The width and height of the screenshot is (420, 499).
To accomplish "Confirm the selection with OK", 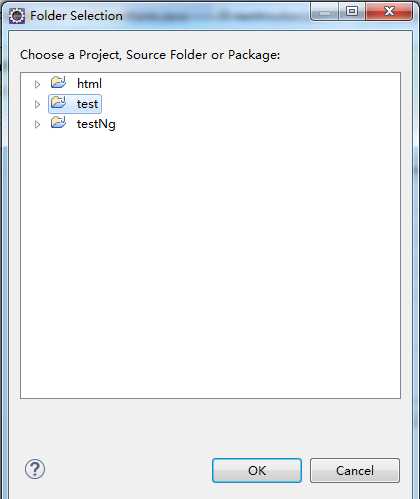I will click(257, 470).
